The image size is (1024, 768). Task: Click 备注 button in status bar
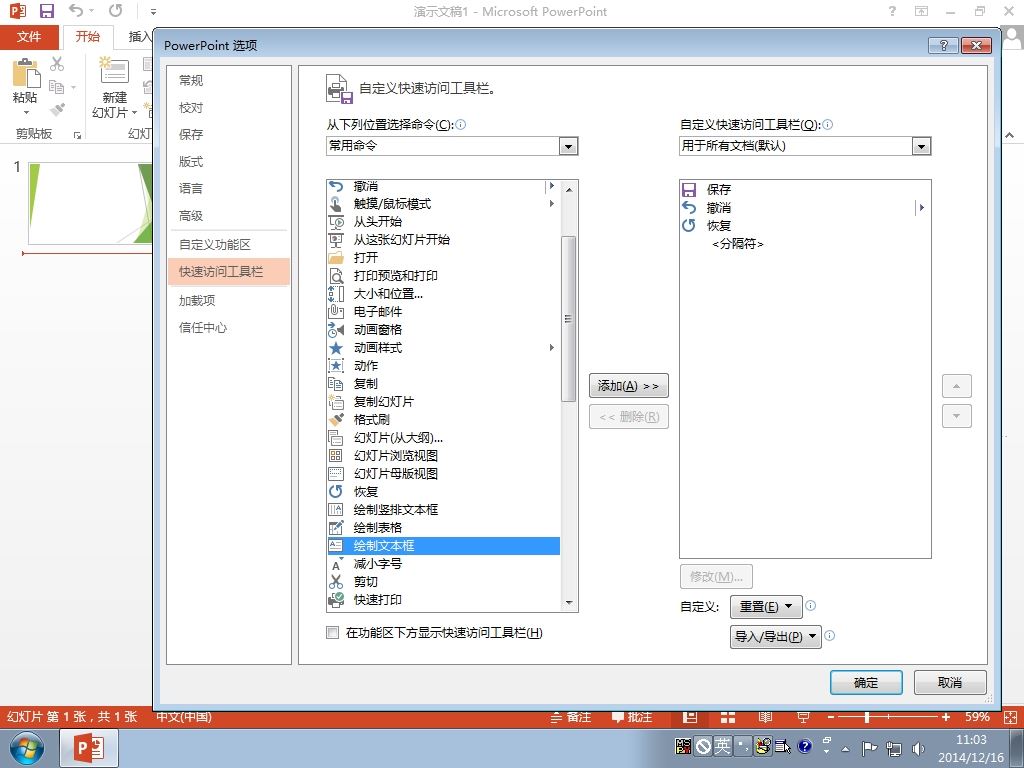[x=571, y=717]
